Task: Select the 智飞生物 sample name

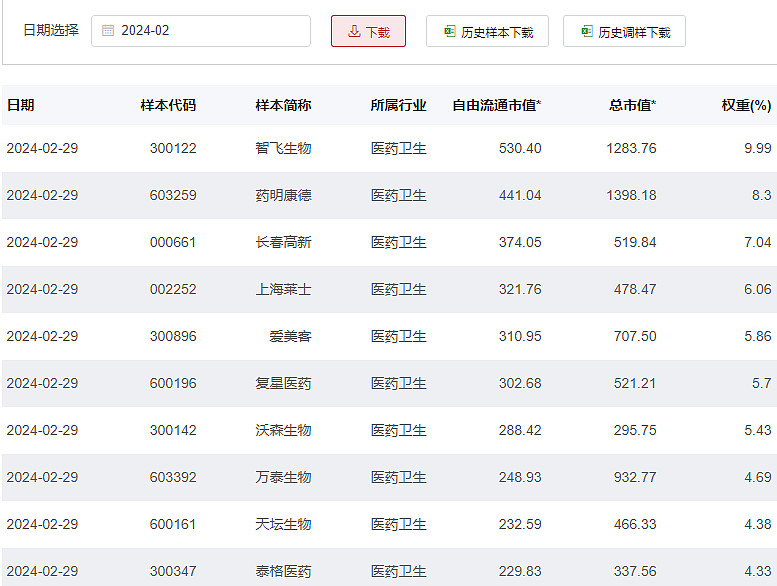Action: coord(283,148)
